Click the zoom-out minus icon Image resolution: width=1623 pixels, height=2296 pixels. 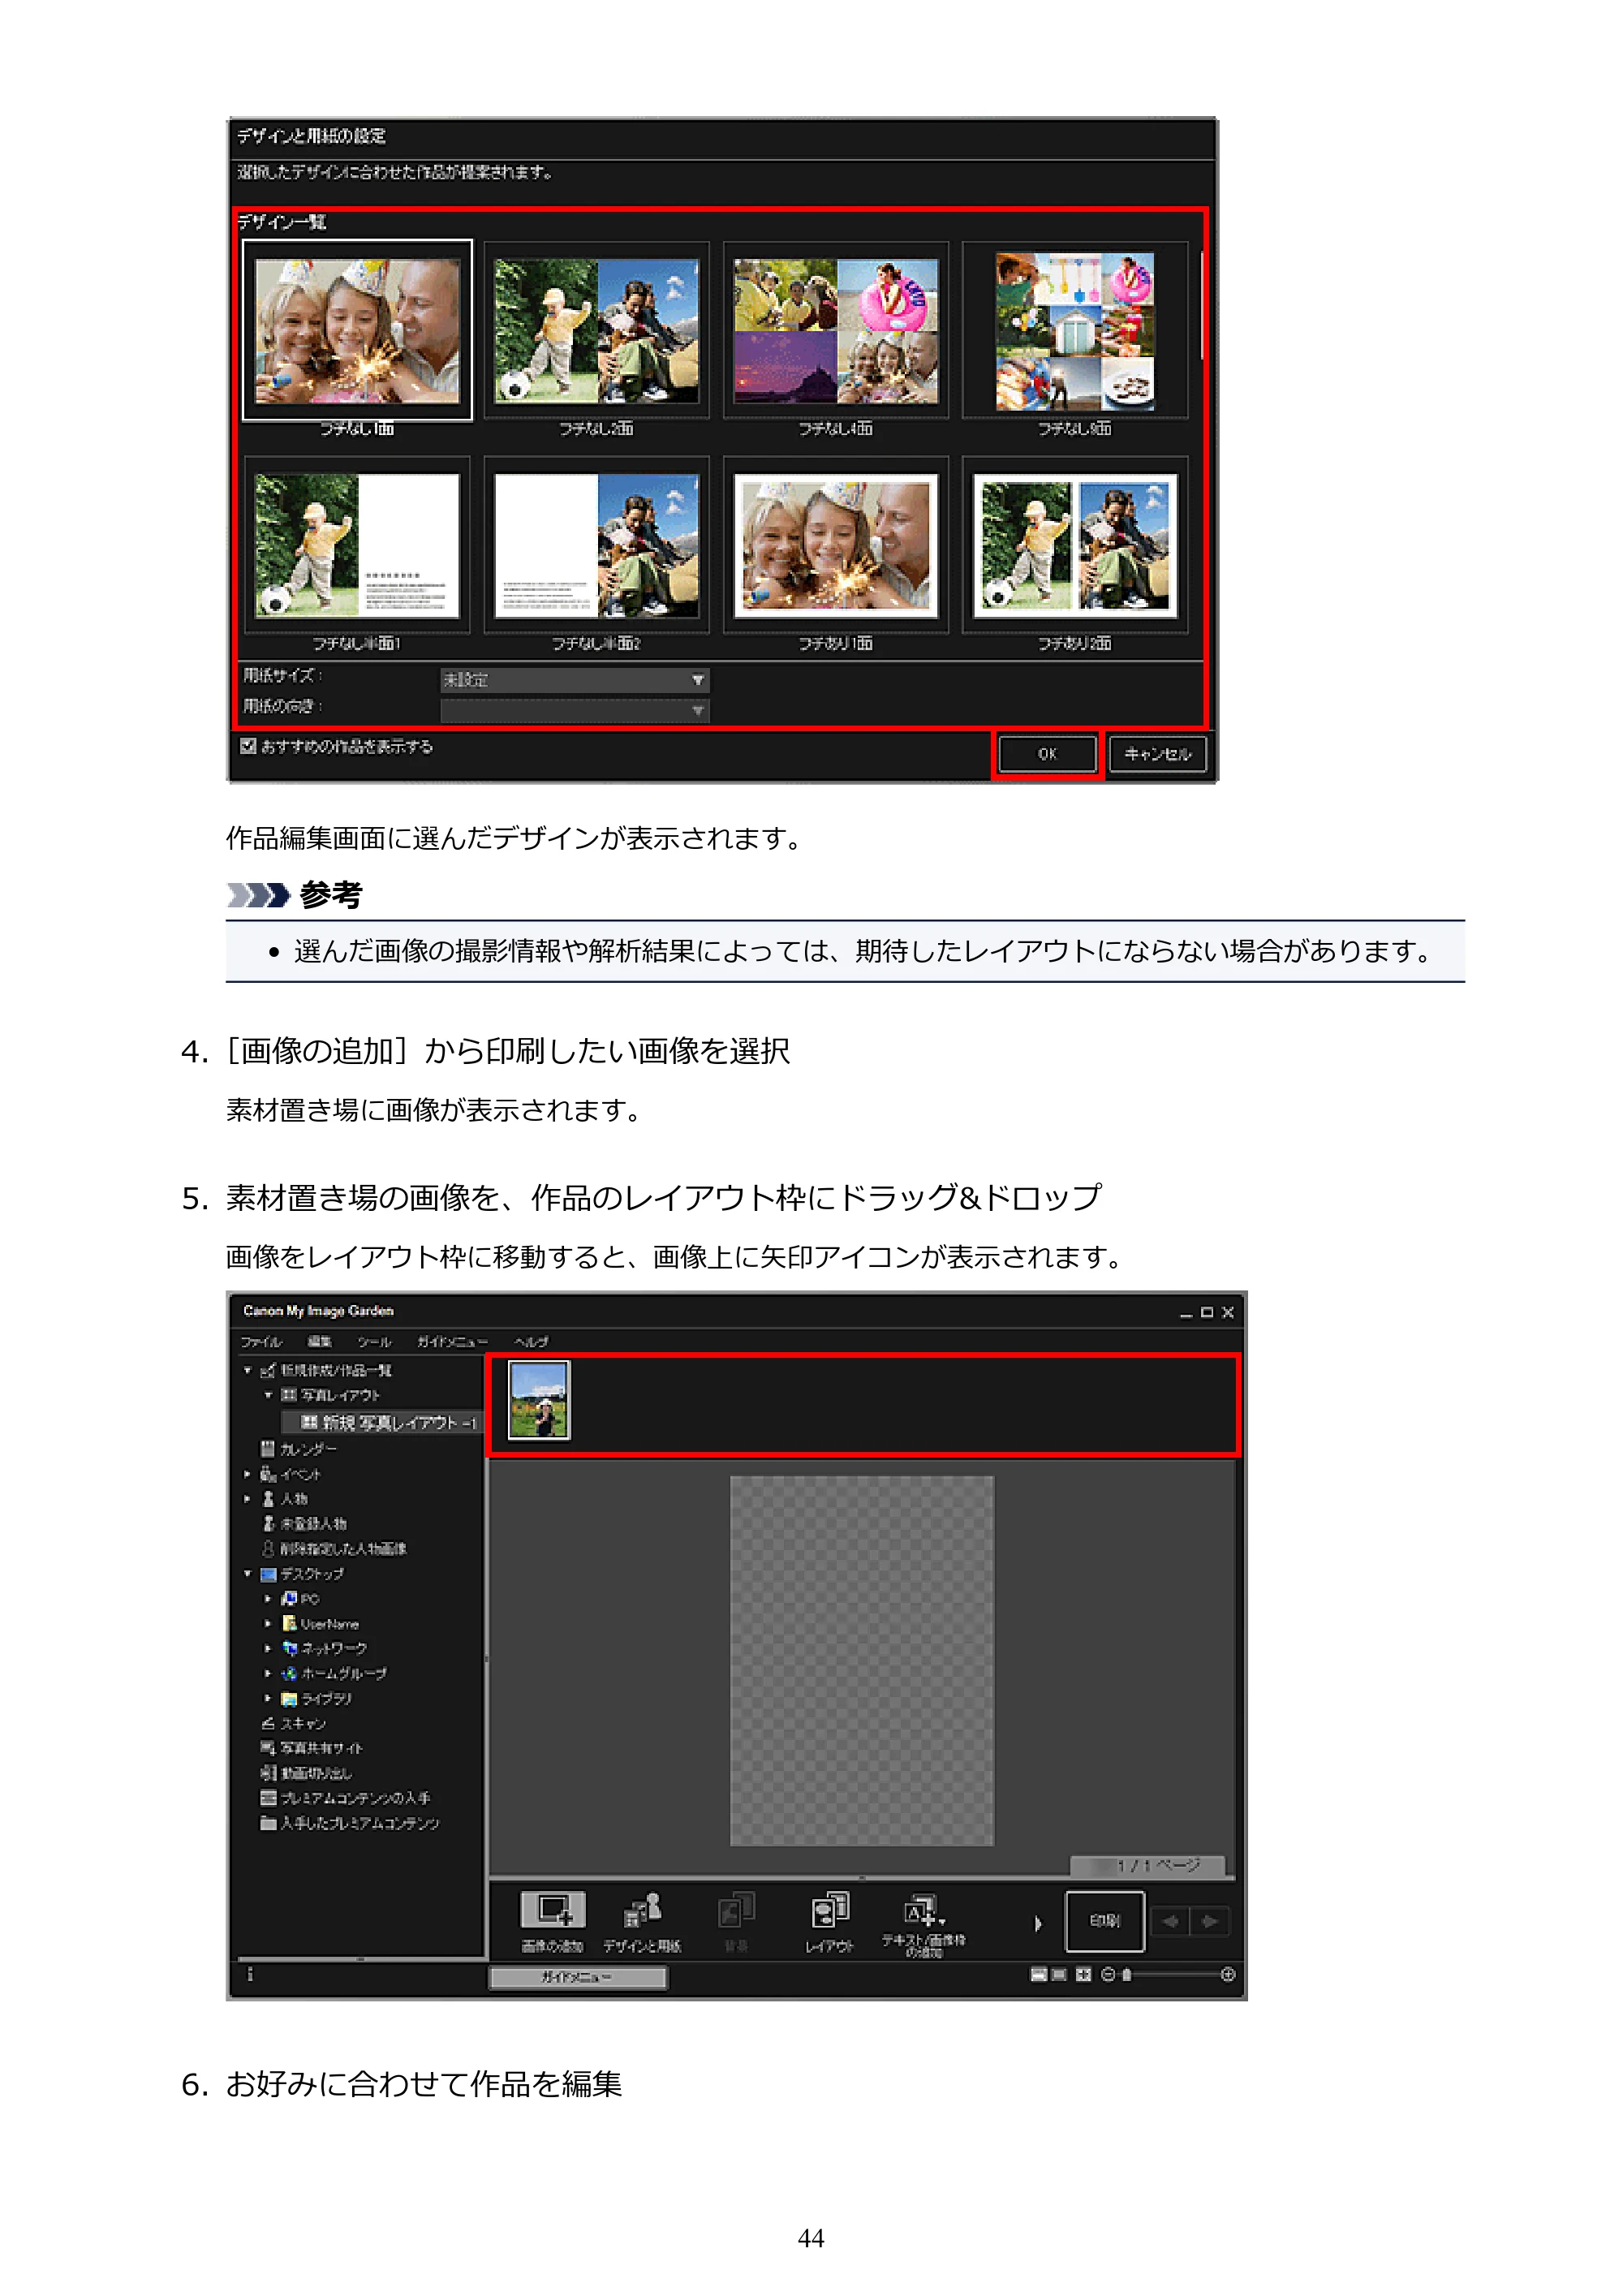click(1108, 1975)
